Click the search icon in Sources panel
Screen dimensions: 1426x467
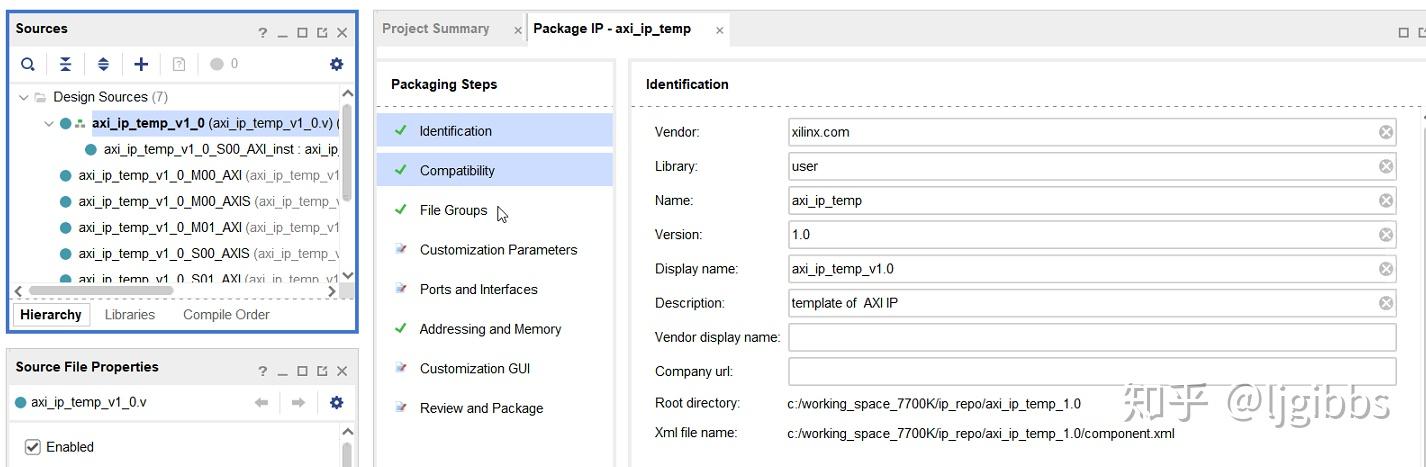click(x=28, y=64)
